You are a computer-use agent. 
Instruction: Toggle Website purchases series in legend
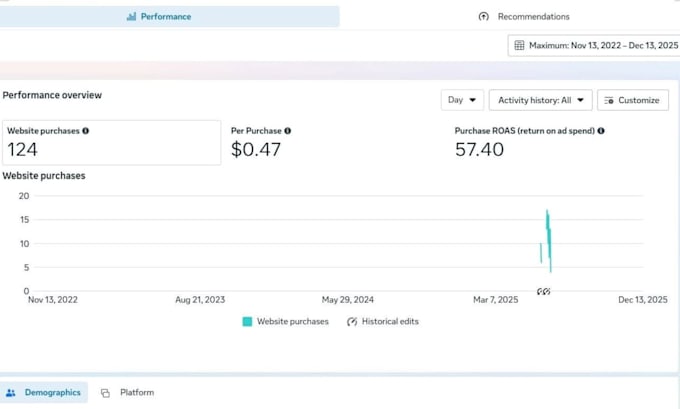(285, 321)
